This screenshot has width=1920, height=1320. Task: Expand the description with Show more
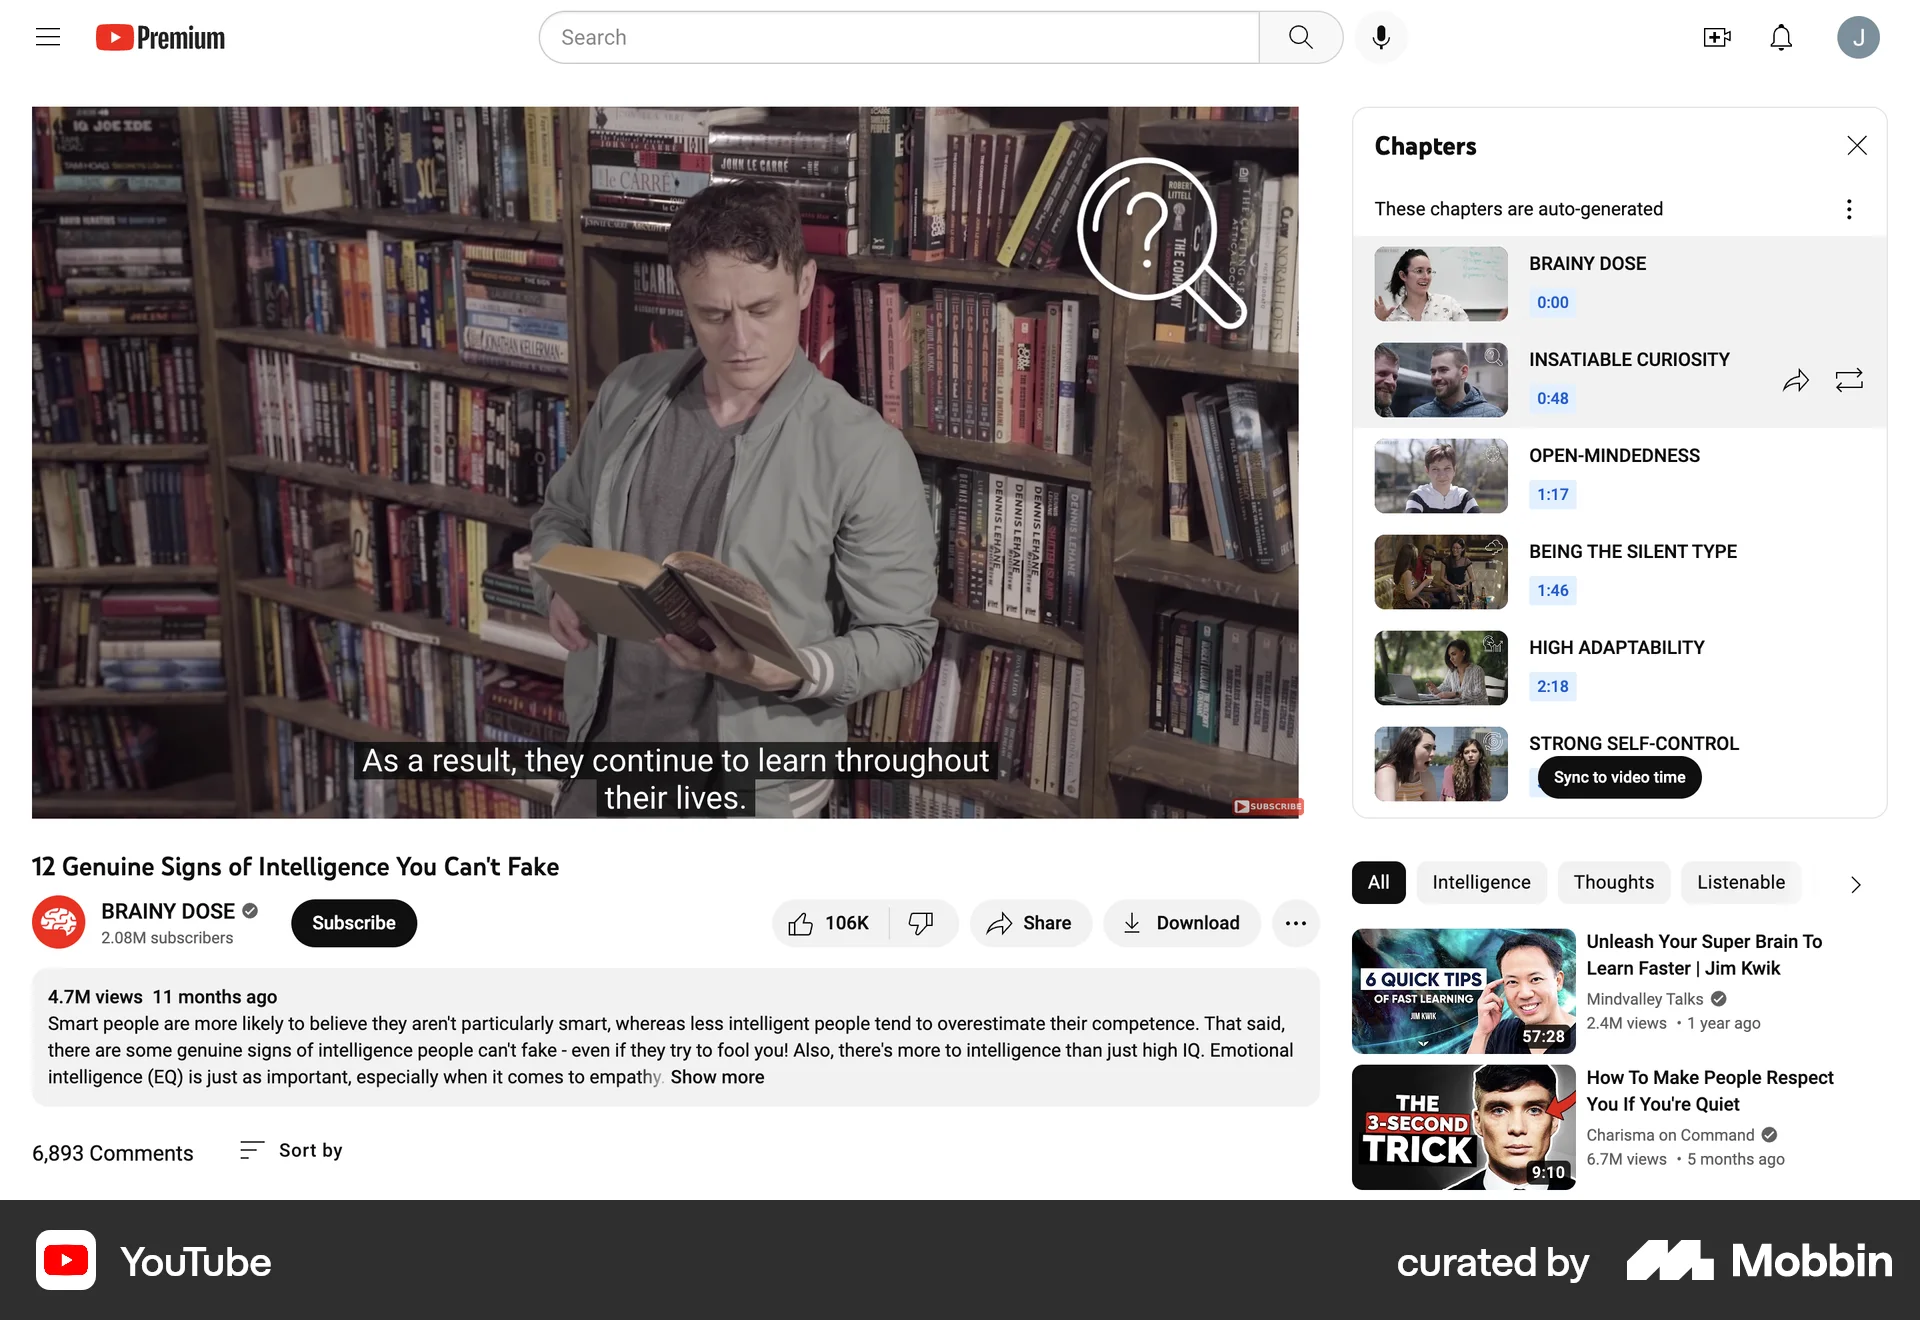717,1077
